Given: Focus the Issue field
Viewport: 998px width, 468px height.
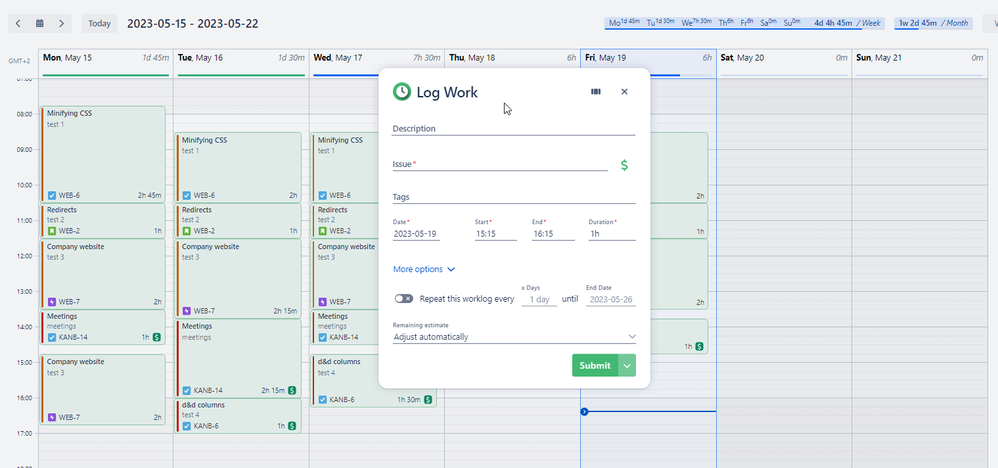Looking at the screenshot, I should point(500,164).
